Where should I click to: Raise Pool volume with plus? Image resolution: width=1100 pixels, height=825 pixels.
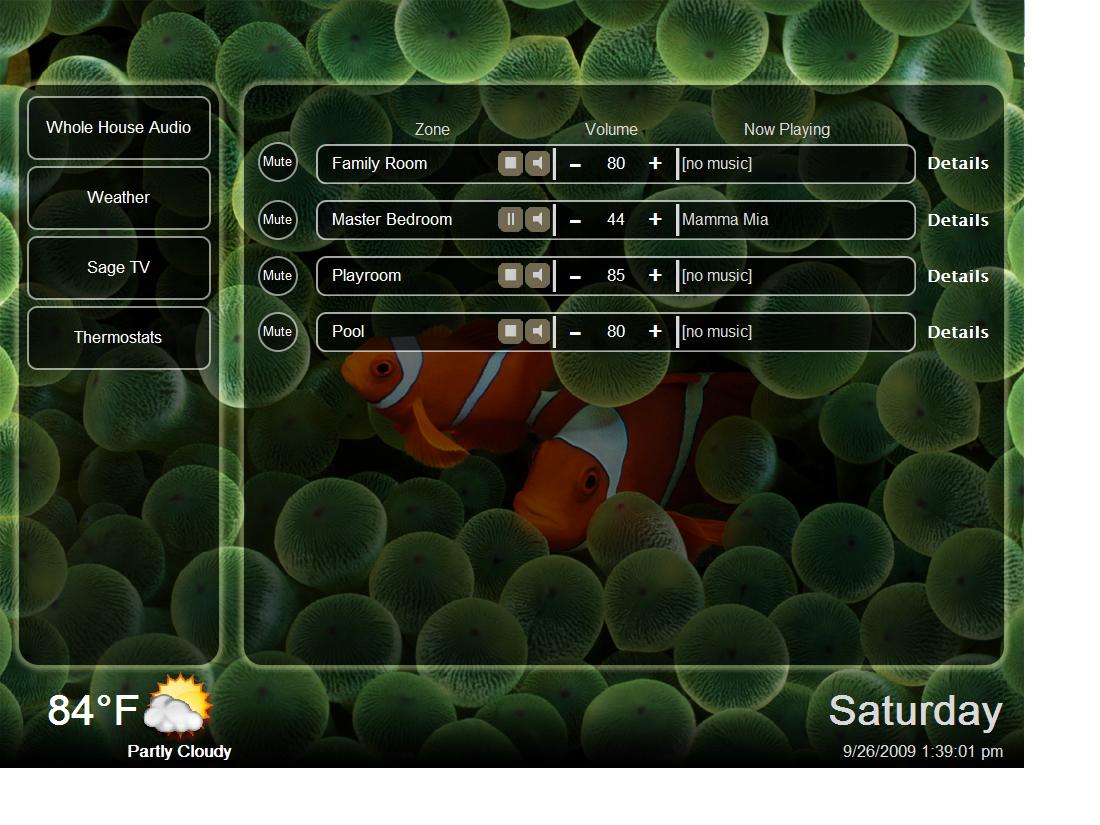(x=655, y=331)
